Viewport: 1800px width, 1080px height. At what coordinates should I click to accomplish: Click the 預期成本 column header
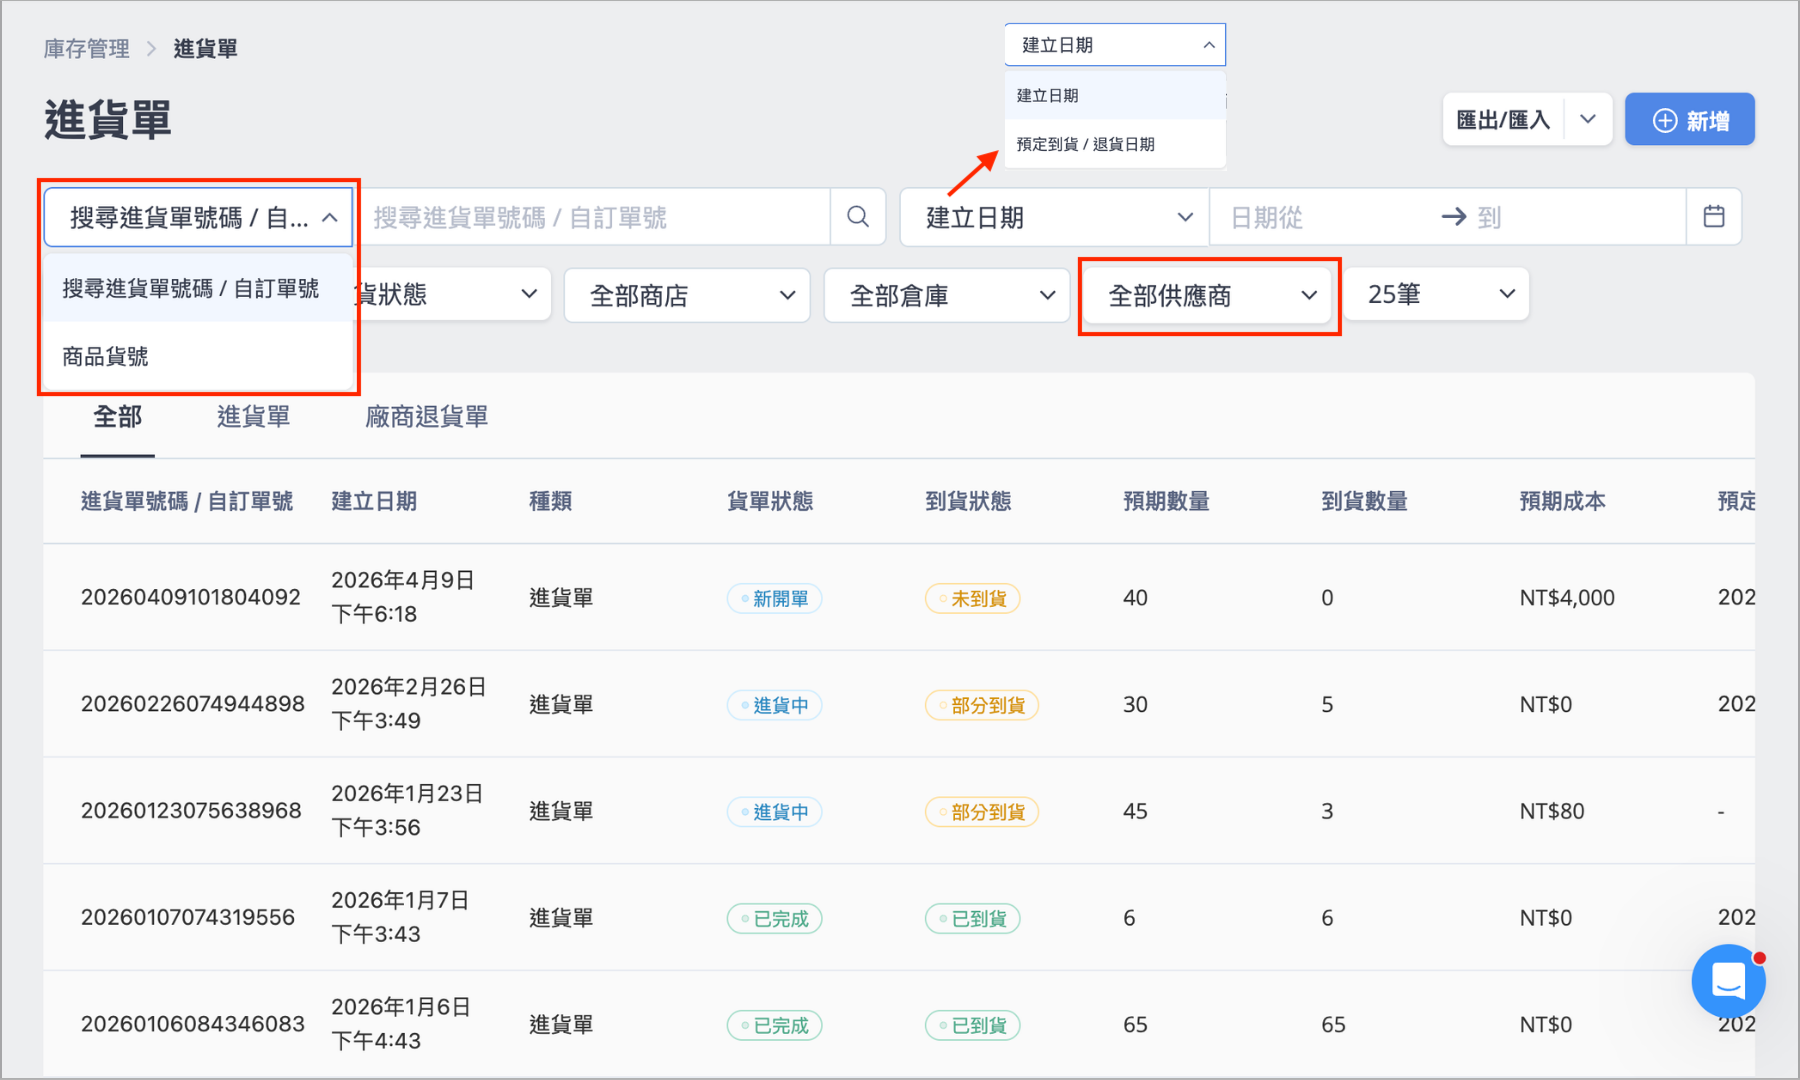[x=1562, y=501]
